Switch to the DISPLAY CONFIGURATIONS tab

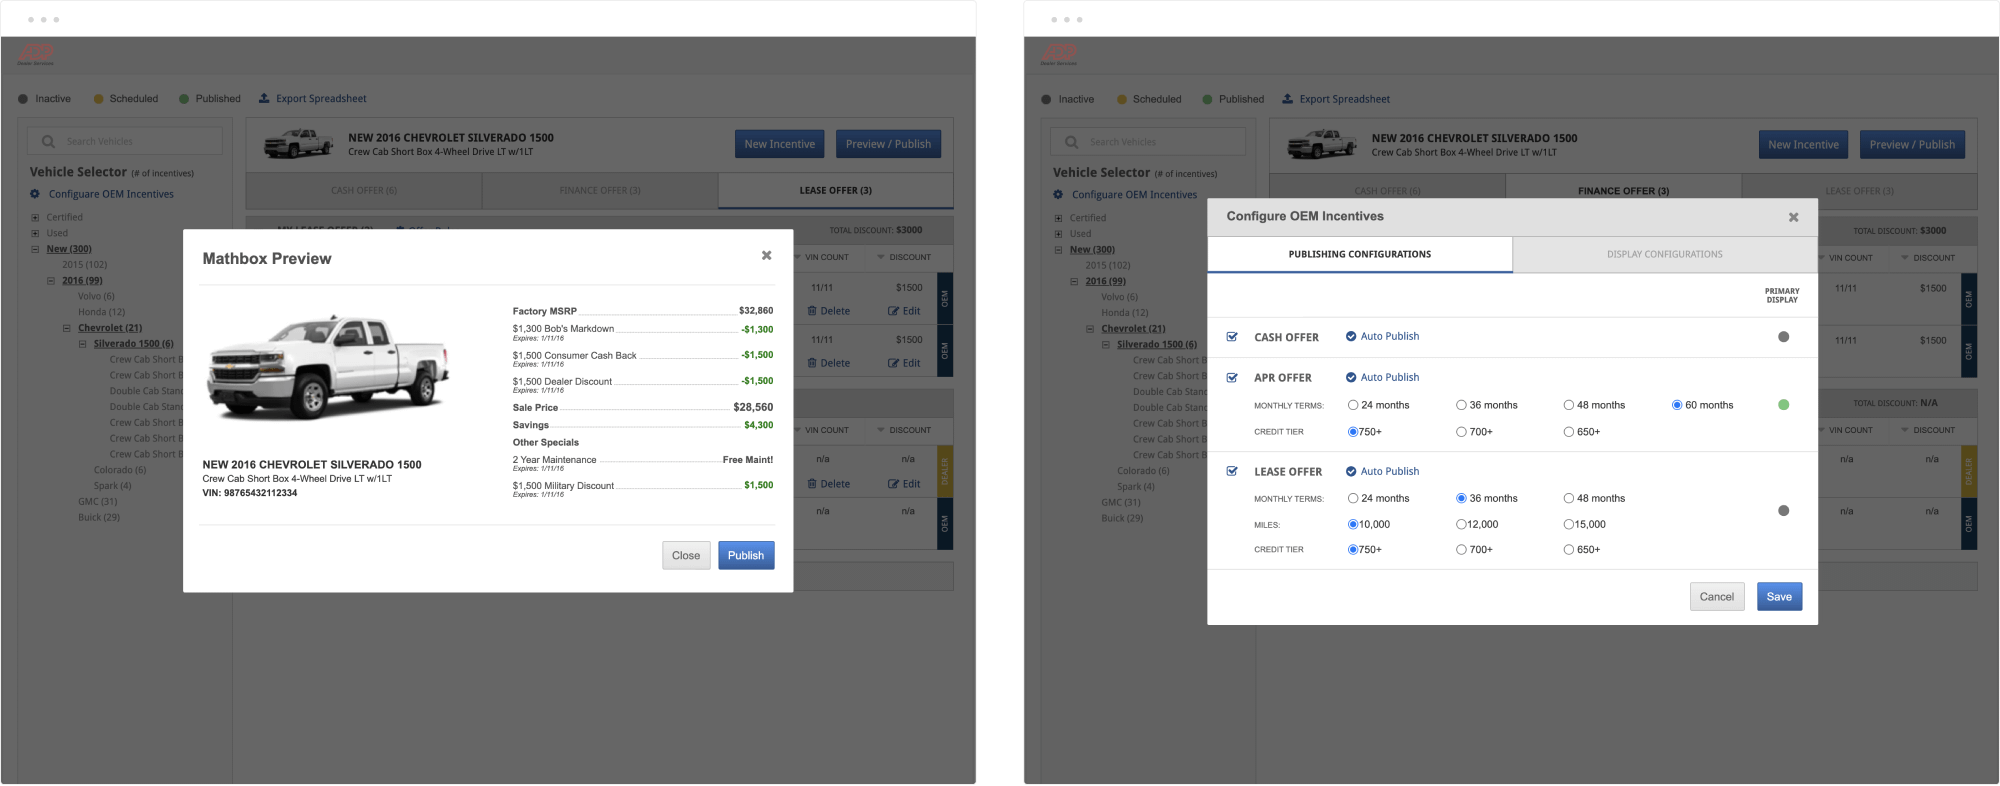click(1665, 254)
